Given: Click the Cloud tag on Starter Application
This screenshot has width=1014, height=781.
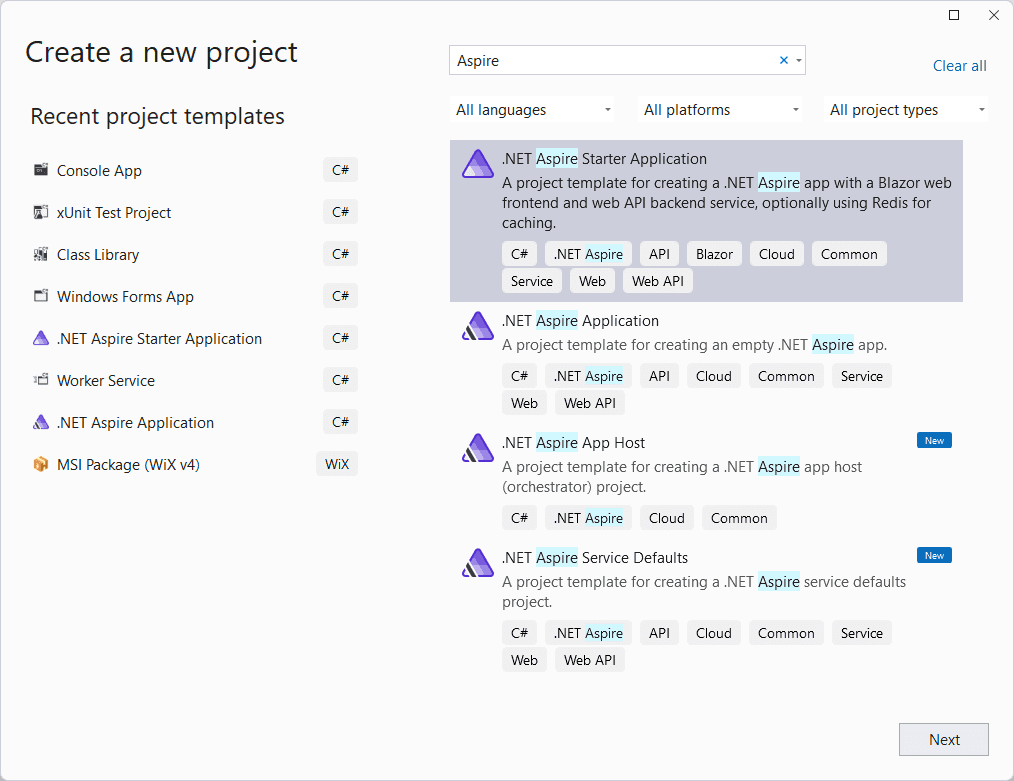Looking at the screenshot, I should [777, 254].
